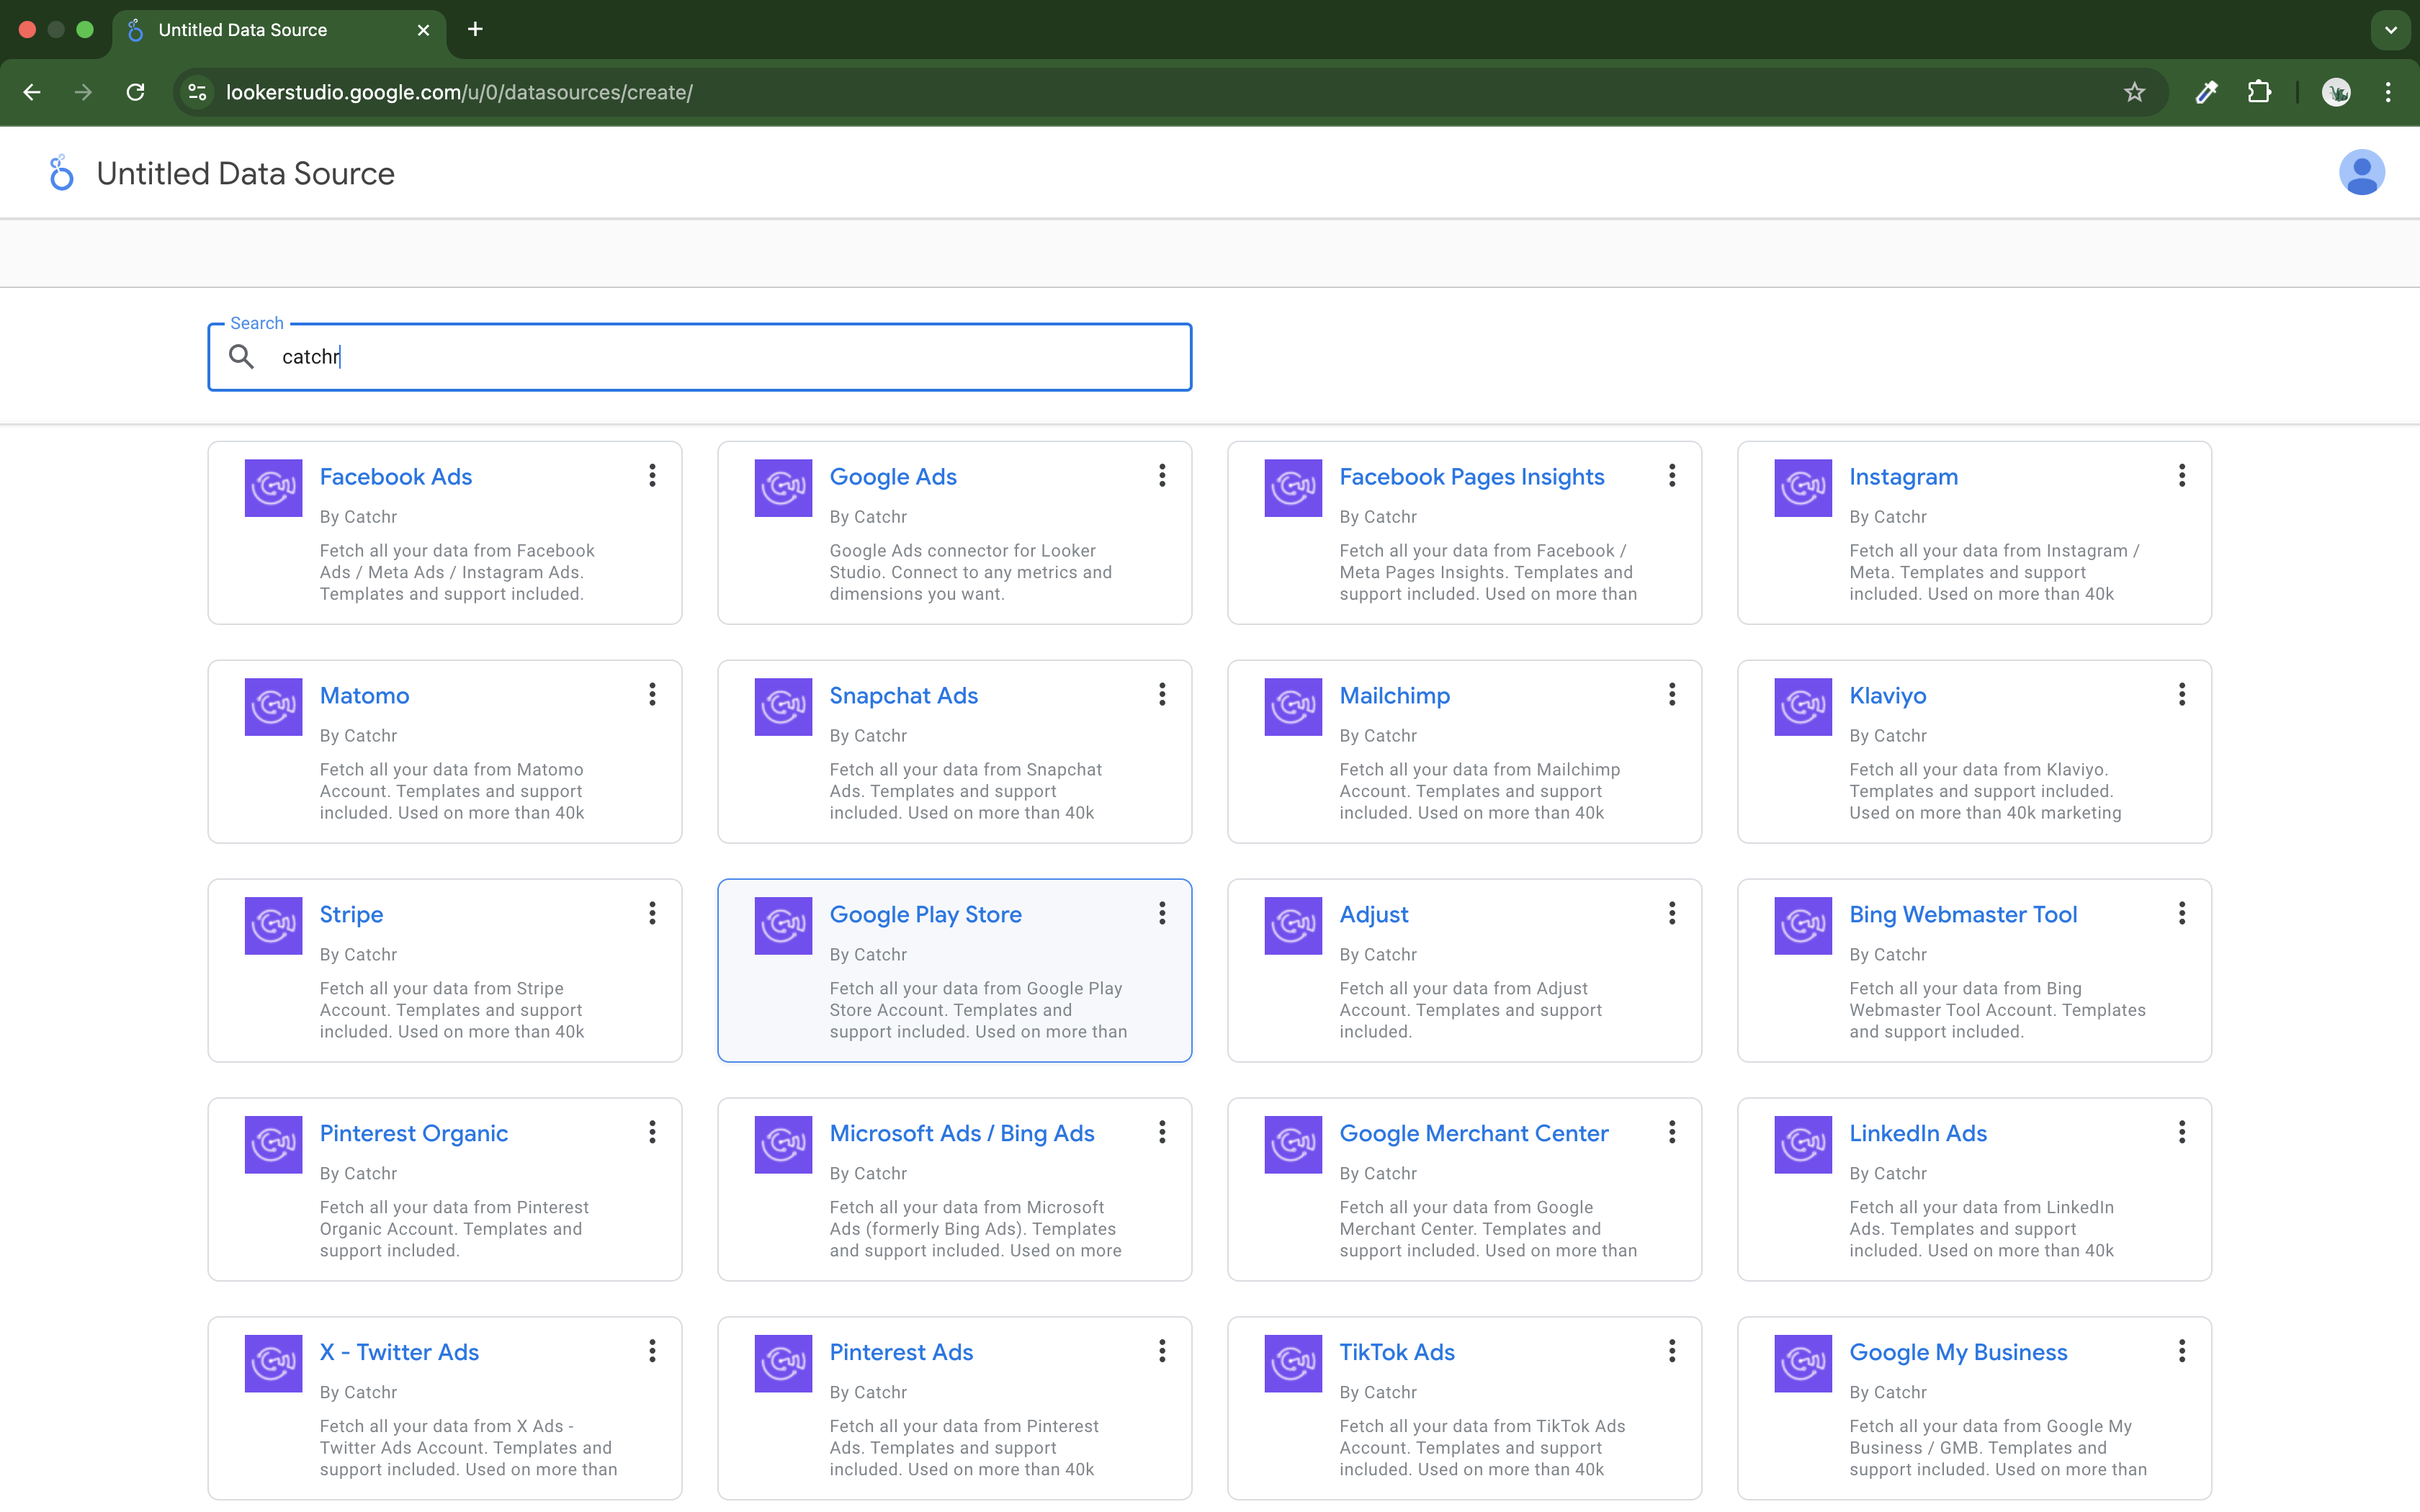Viewport: 2420px width, 1512px height.
Task: Open Mailchimp card more options
Action: [x=1672, y=695]
